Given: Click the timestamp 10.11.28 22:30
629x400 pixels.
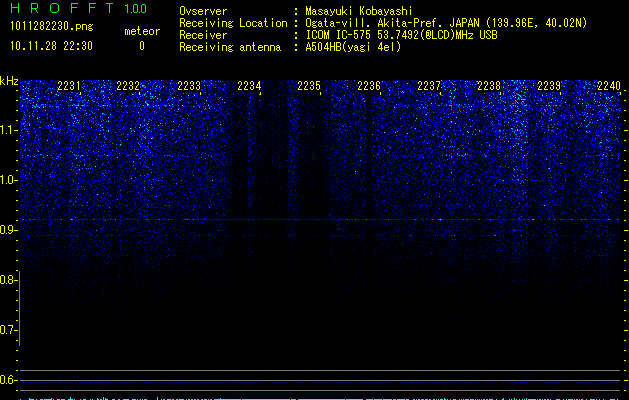Looking at the screenshot, I should 51,46.
